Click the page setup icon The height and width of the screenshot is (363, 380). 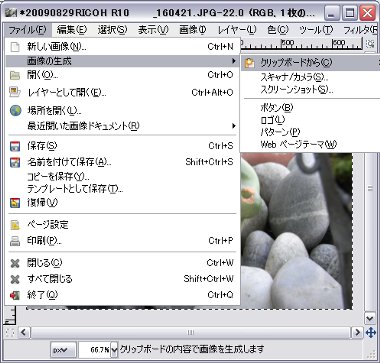pos(15,225)
